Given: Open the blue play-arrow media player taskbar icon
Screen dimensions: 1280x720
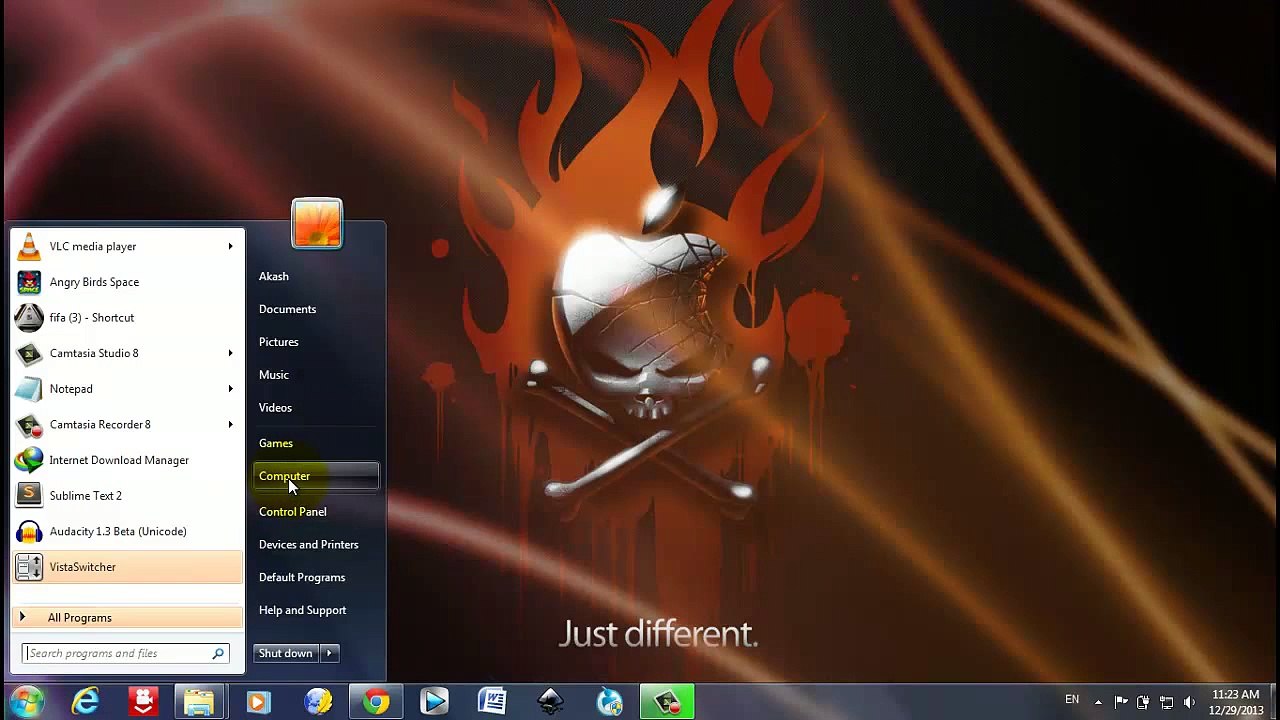Looking at the screenshot, I should click(434, 702).
